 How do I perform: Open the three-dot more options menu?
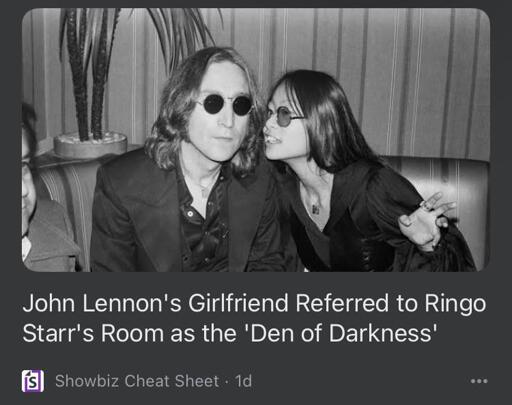(x=479, y=381)
